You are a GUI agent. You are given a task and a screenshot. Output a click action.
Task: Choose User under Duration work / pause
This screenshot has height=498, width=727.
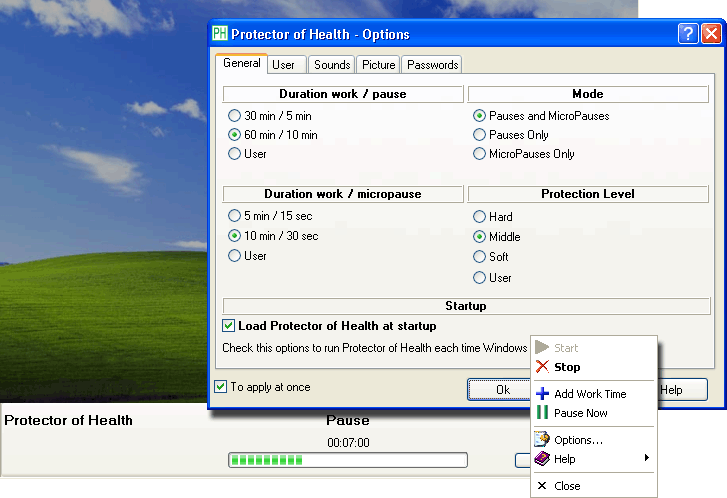coord(247,154)
